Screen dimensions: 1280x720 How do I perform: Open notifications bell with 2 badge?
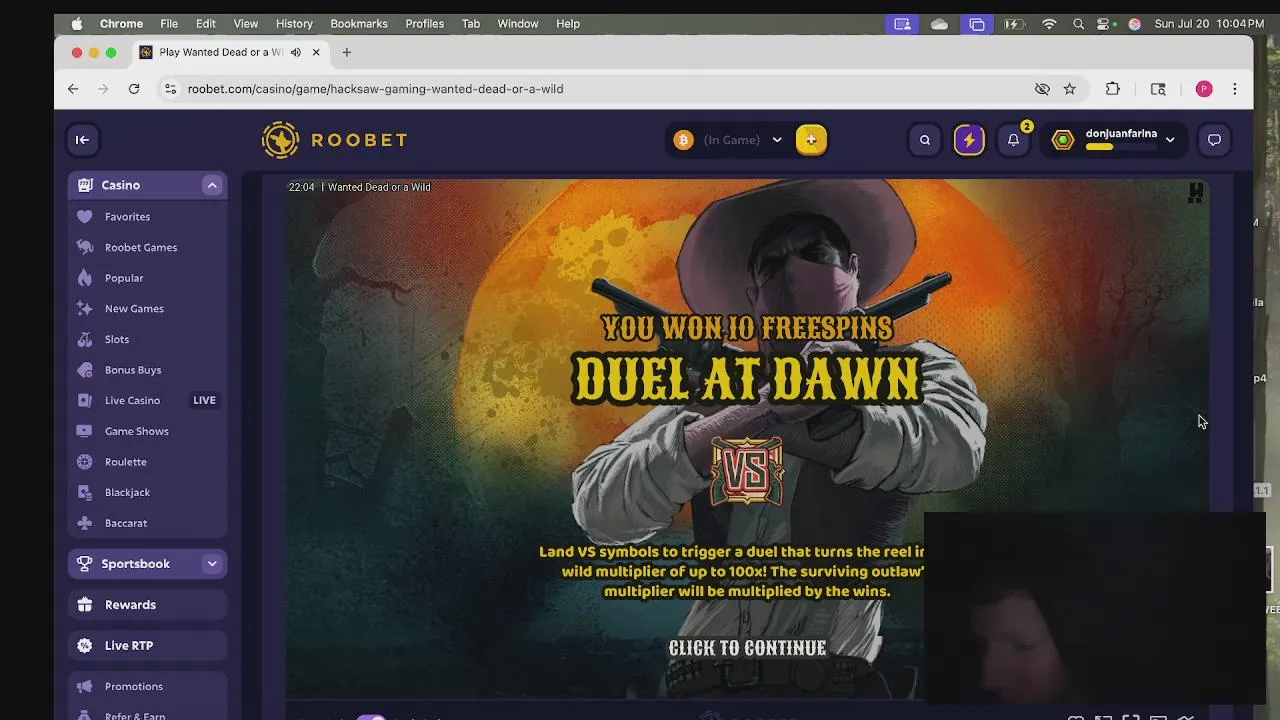pos(1013,140)
